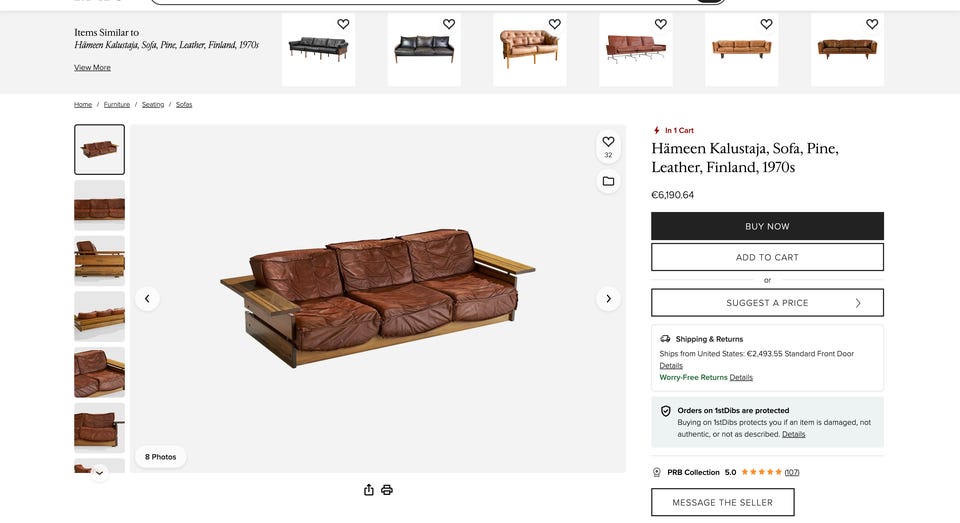Screen dimensions: 960x523
Task: Heart the last brown similar sofa
Action: tap(872, 24)
